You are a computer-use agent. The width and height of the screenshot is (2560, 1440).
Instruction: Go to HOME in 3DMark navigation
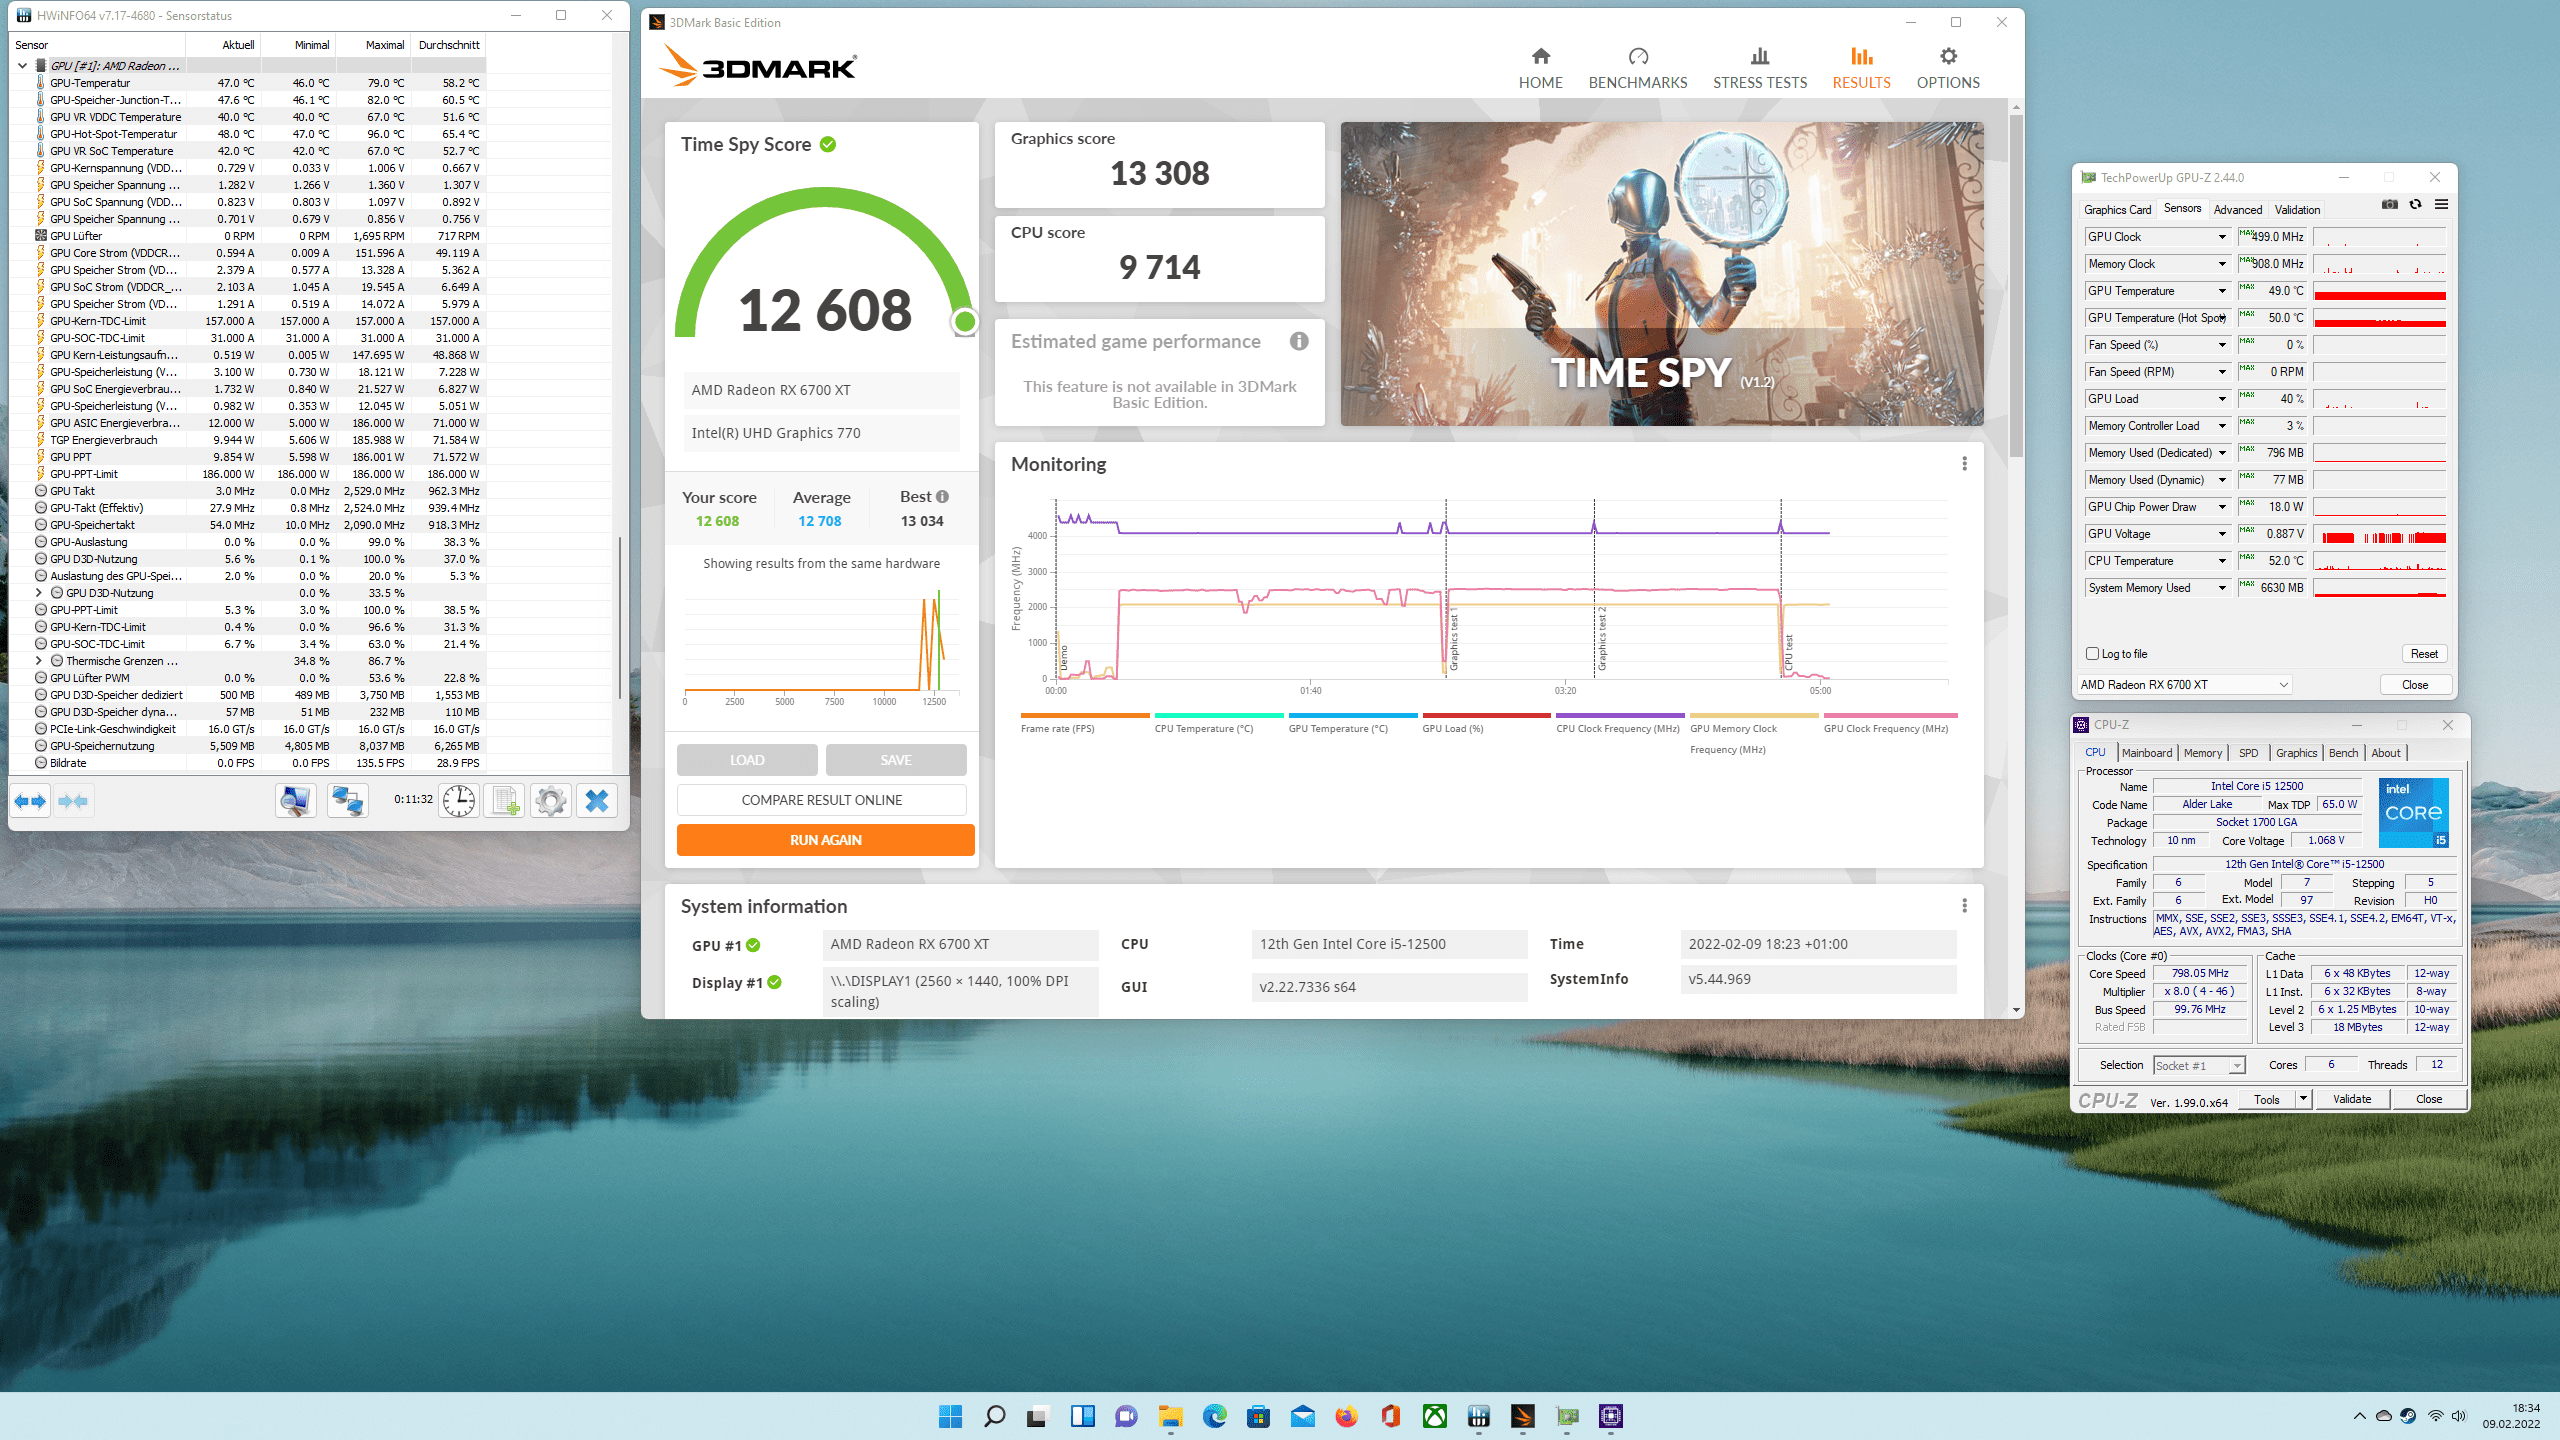[1540, 68]
